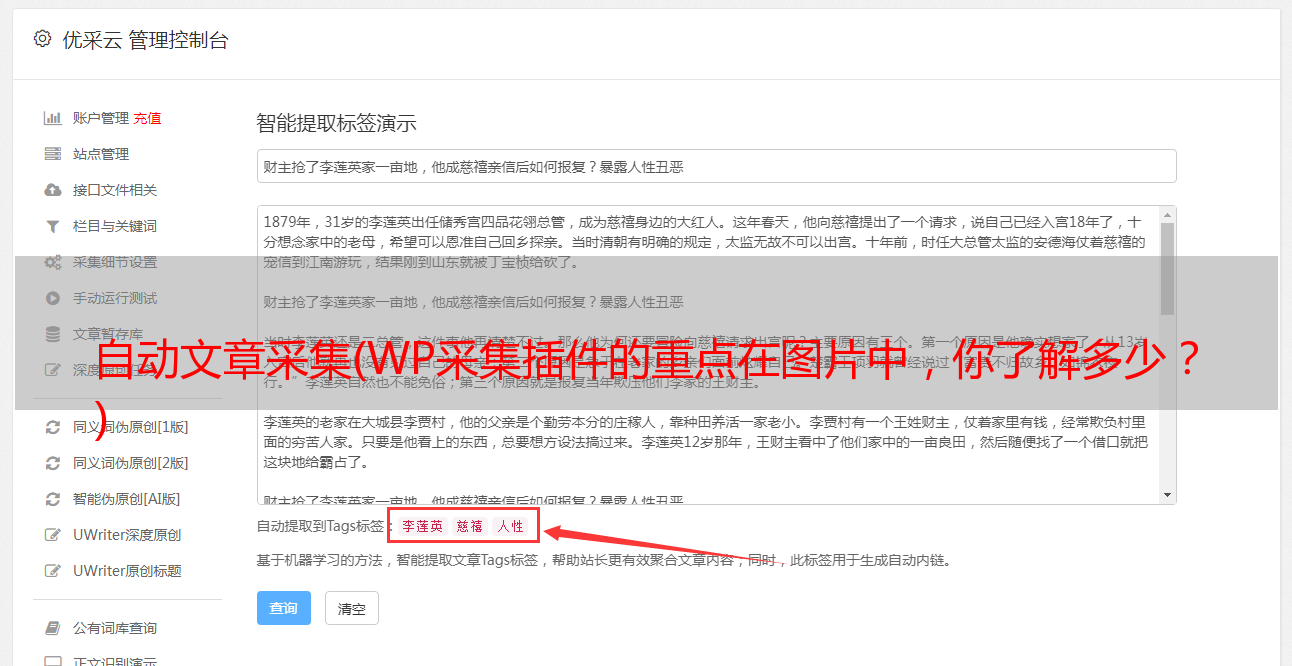Click the blue 查询 button
This screenshot has width=1292, height=666.
pyautogui.click(x=284, y=608)
